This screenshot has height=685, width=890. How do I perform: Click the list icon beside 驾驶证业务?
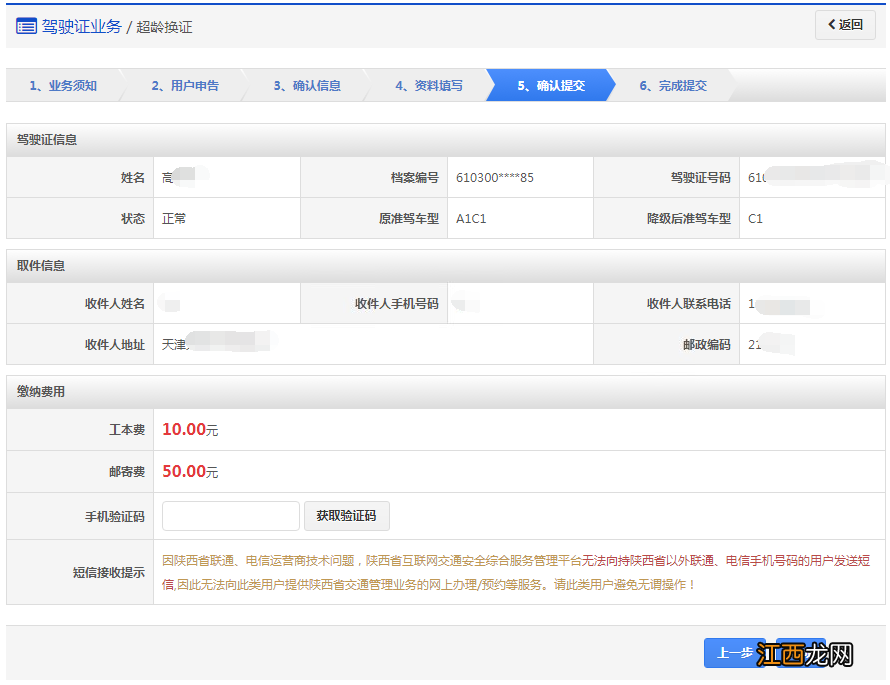coord(26,26)
